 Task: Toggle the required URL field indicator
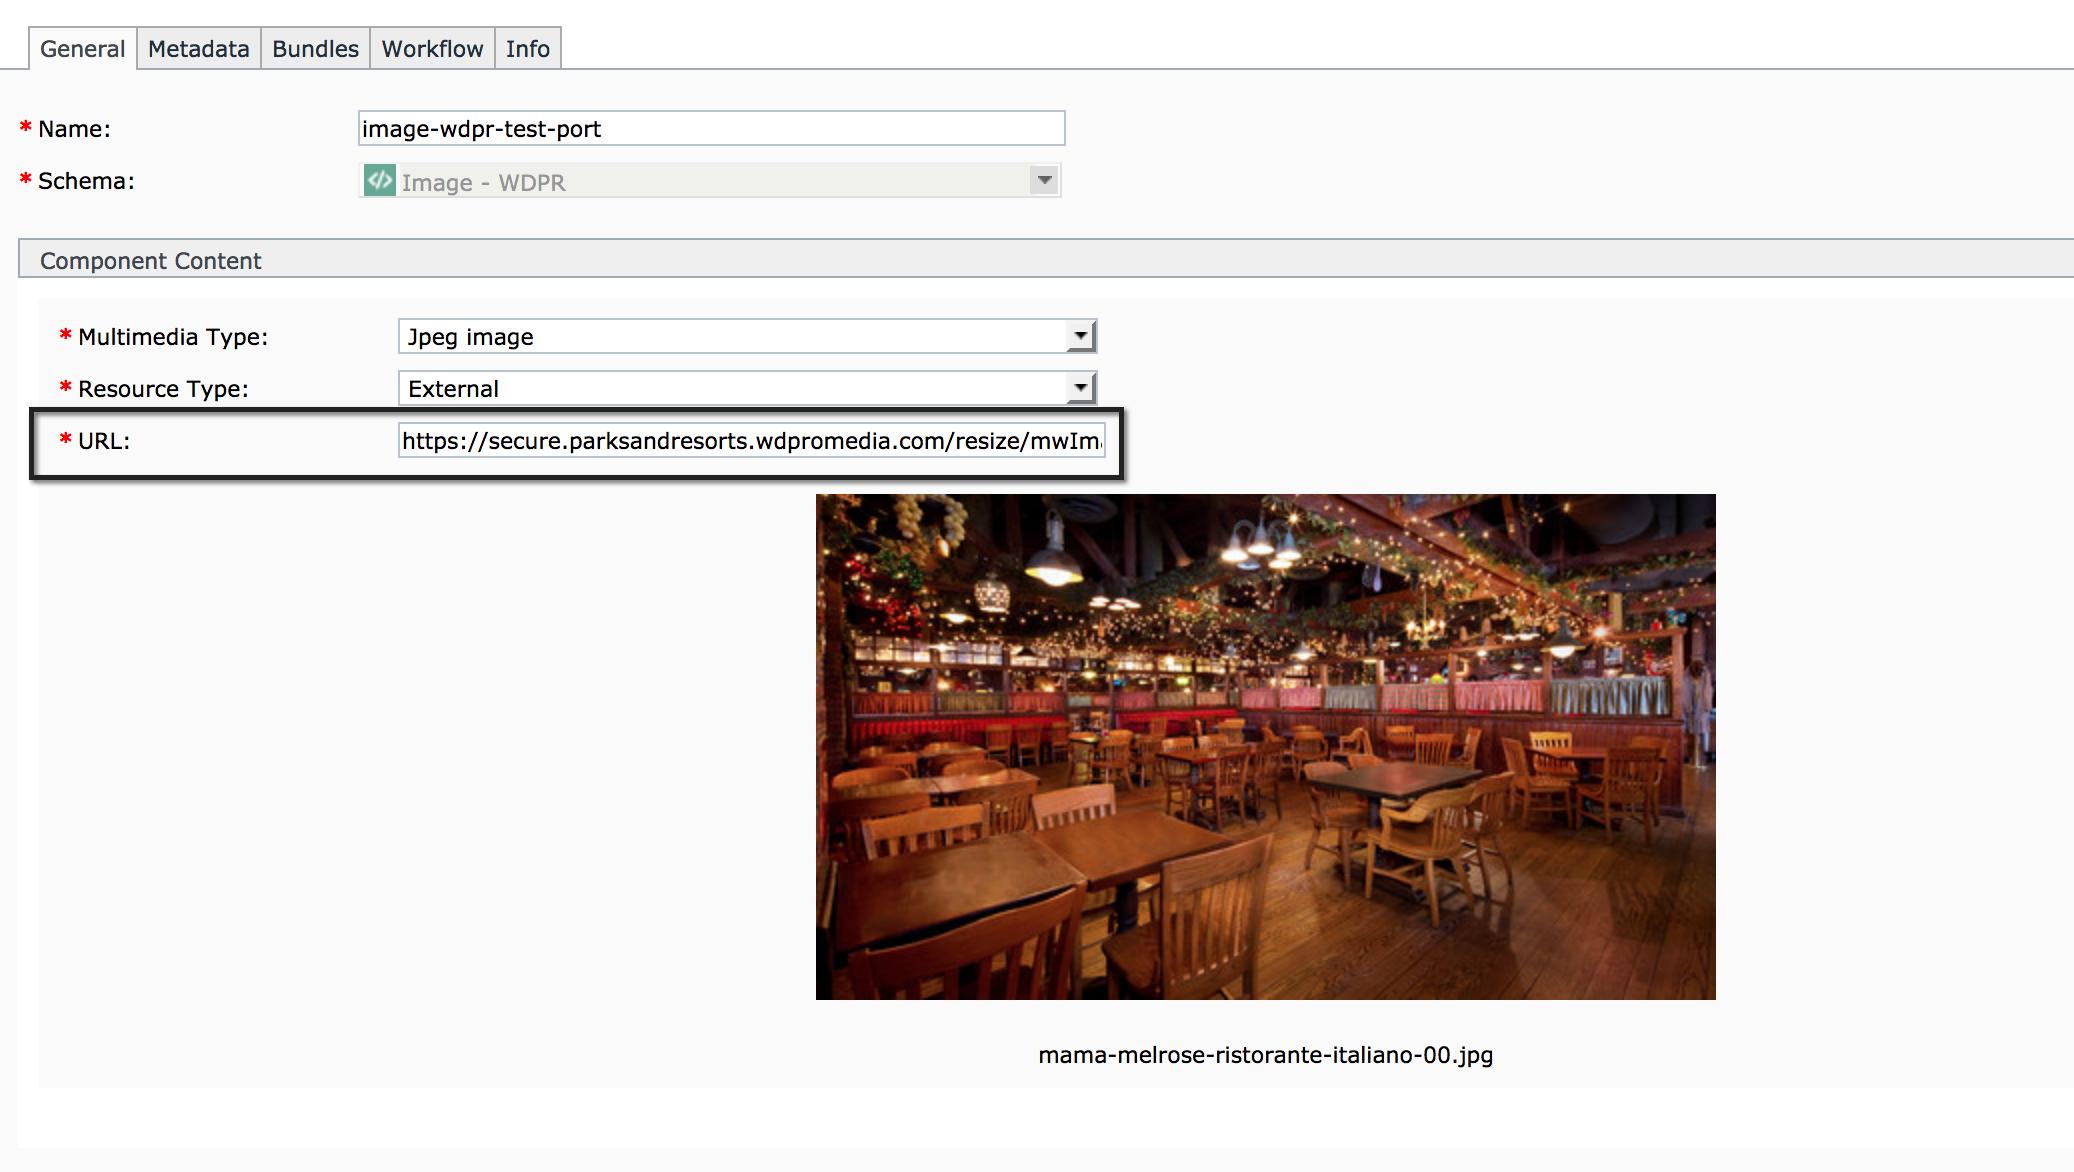point(64,439)
